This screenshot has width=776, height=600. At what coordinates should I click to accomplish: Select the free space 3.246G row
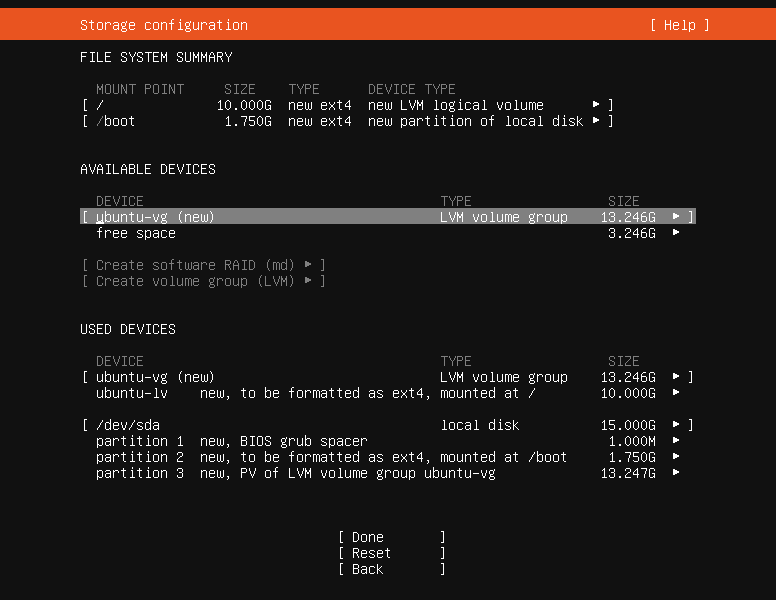pyautogui.click(x=136, y=233)
